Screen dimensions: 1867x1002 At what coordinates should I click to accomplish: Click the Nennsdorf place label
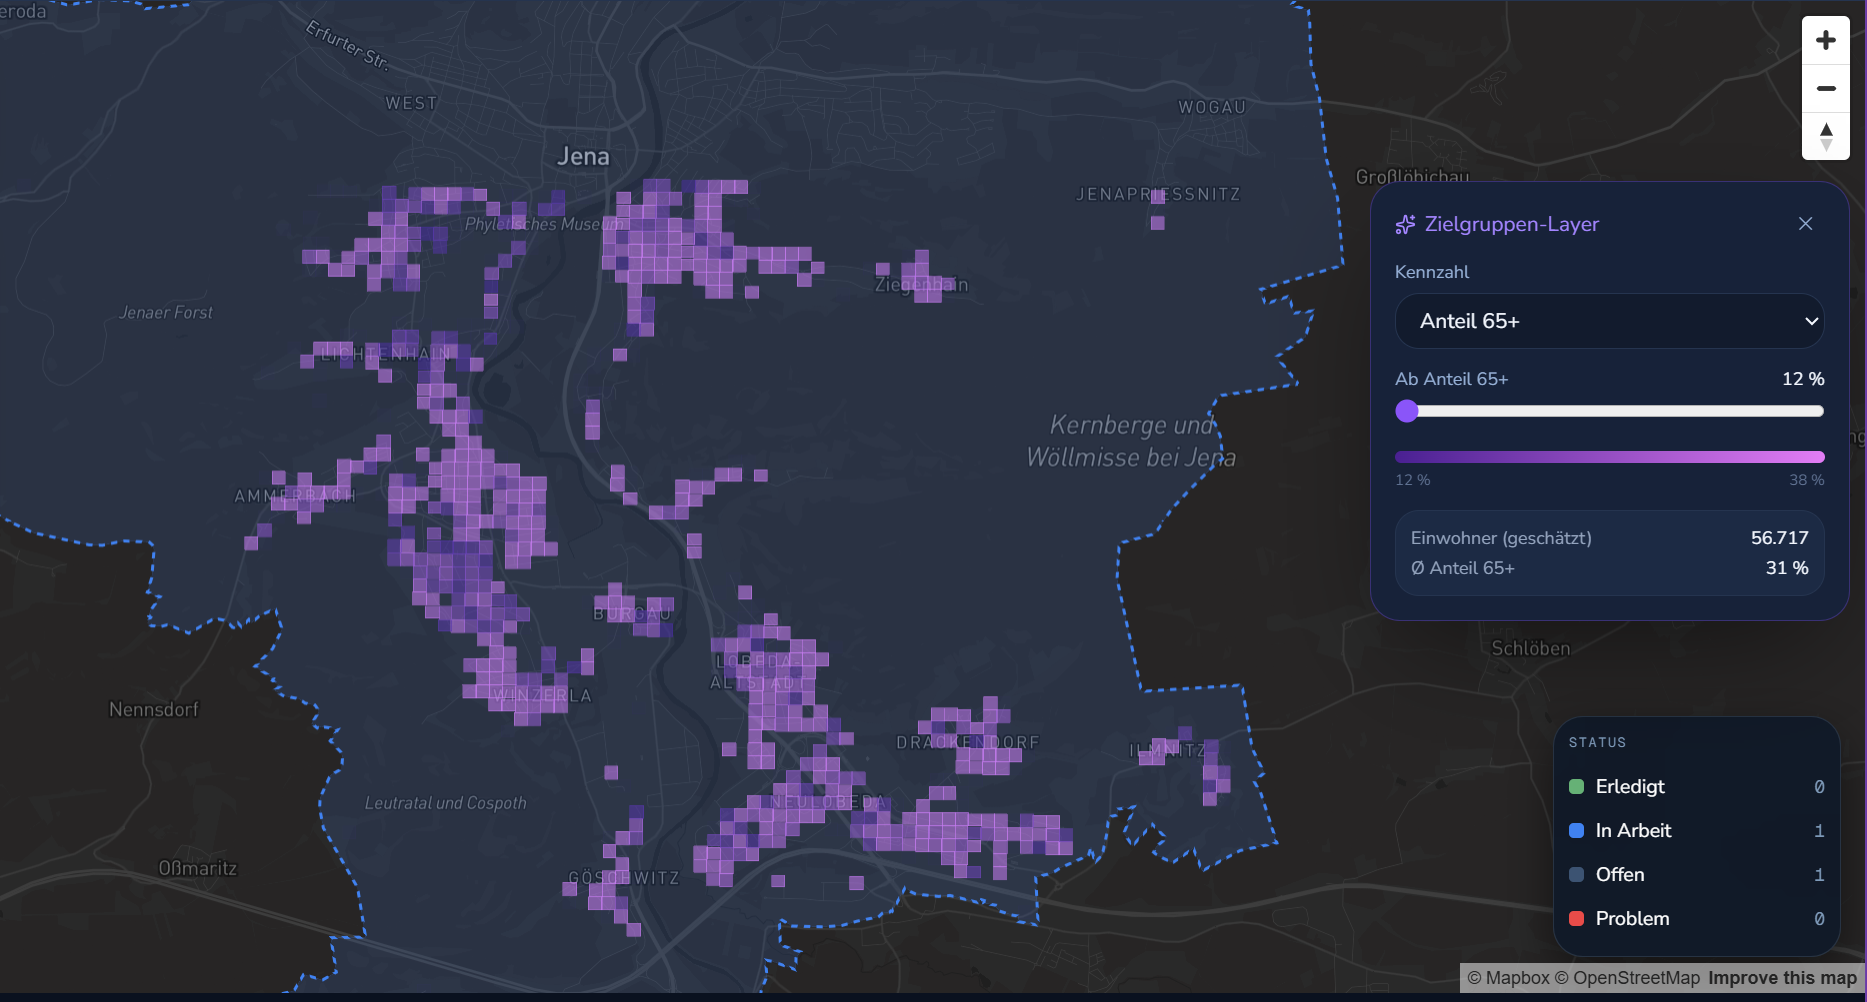coord(154,709)
